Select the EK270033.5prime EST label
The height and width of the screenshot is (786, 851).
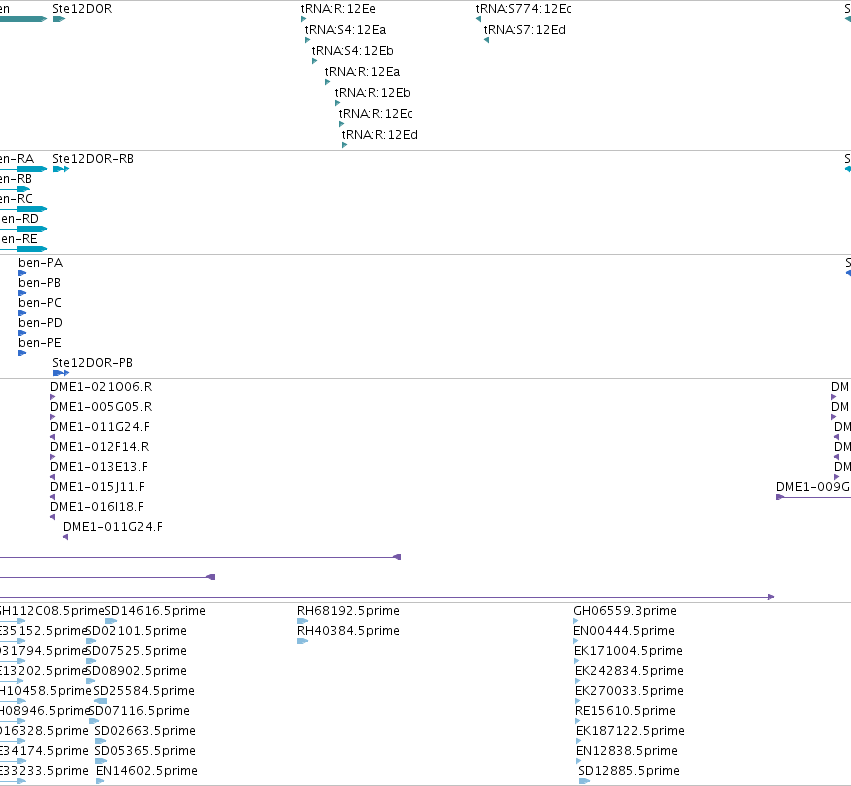pyautogui.click(x=629, y=691)
